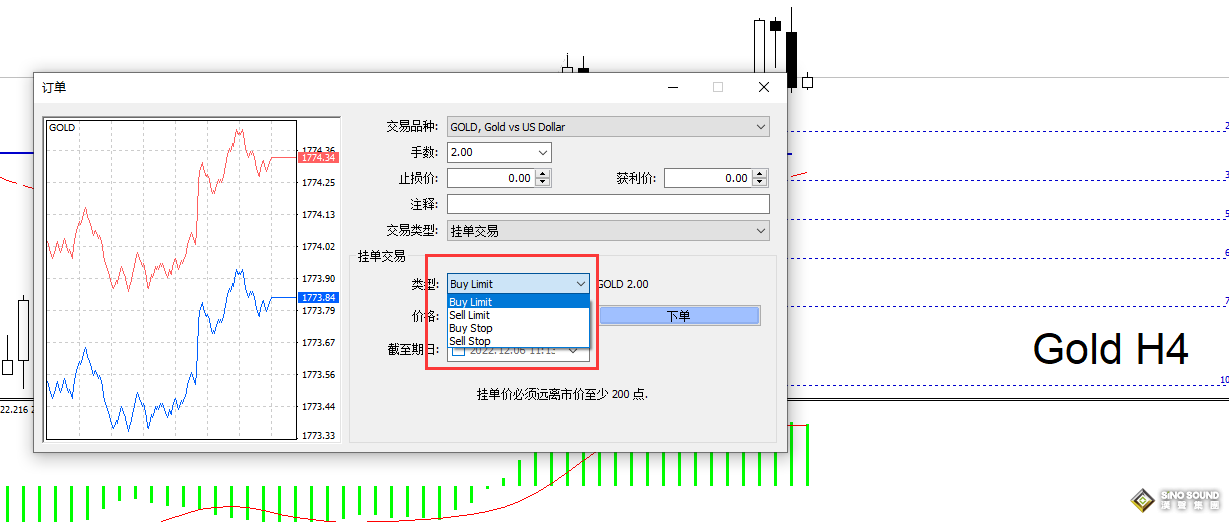Click the red 1774.34 ask price label
This screenshot has width=1229, height=522.
coord(318,157)
